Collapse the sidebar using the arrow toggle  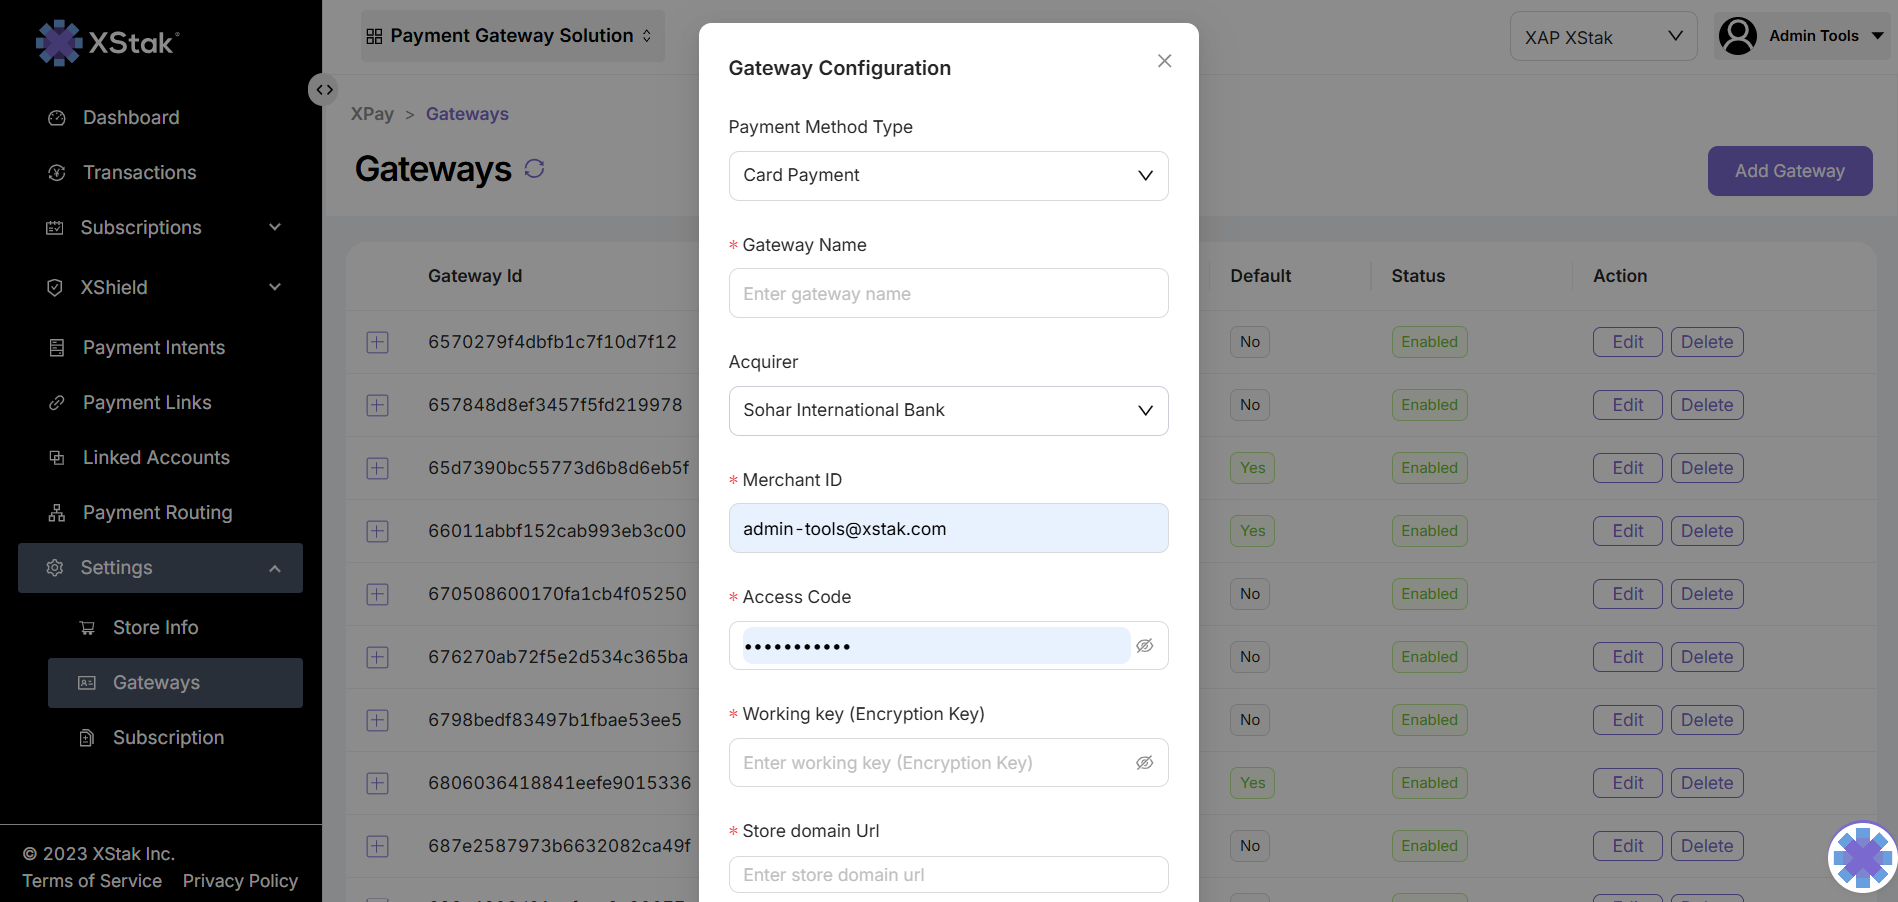click(x=323, y=90)
